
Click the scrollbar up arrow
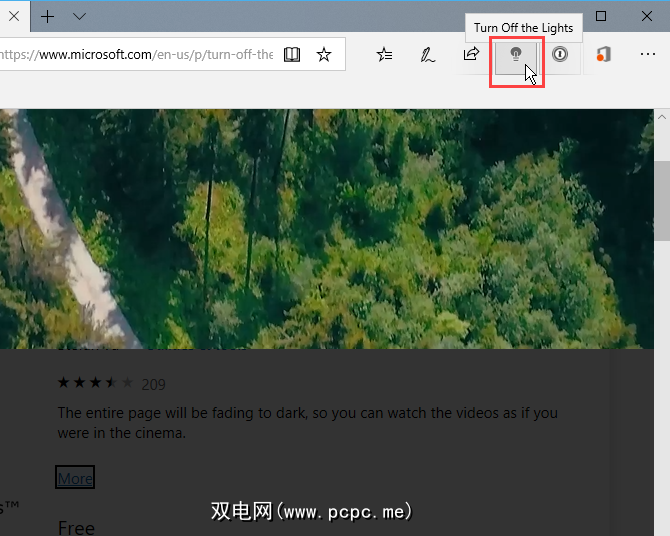662,117
